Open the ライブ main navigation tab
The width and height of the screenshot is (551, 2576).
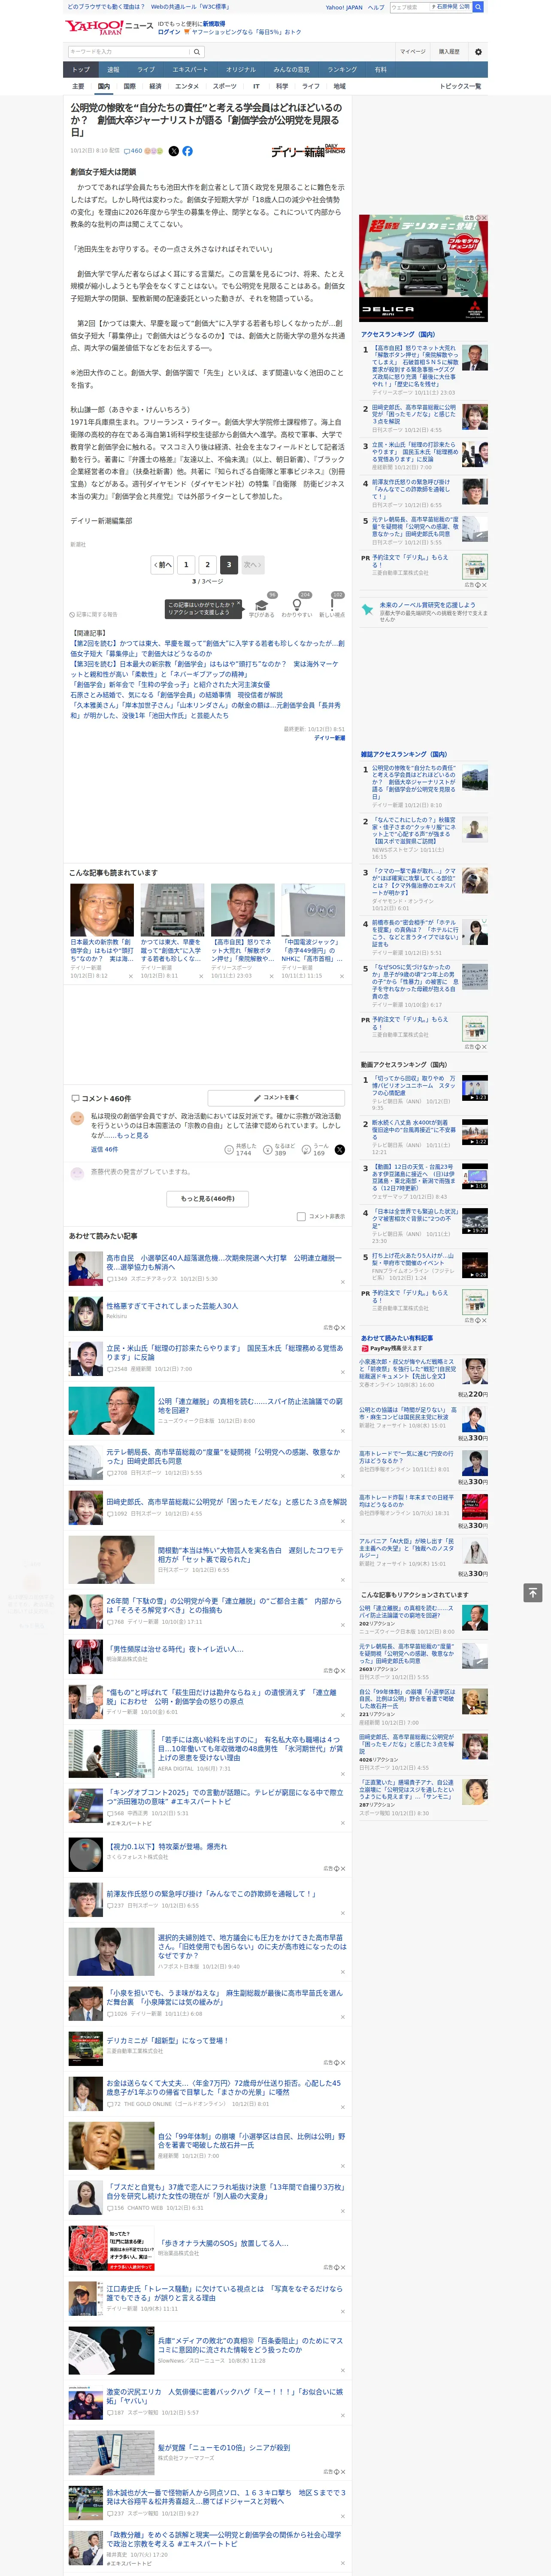point(146,70)
